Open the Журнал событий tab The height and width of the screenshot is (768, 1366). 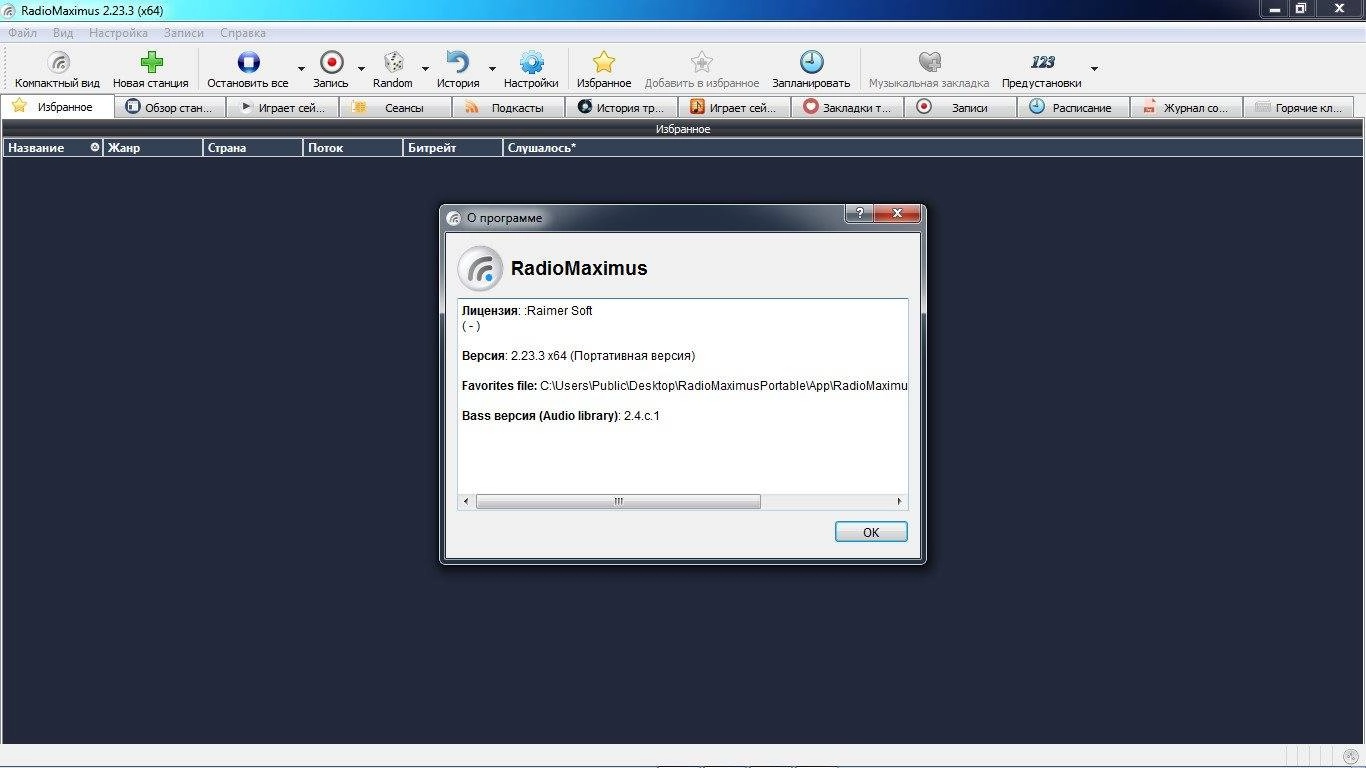point(1187,107)
